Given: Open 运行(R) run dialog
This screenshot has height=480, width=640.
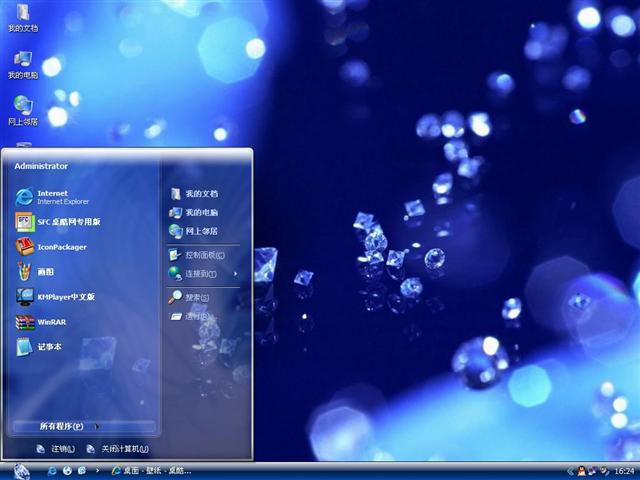Looking at the screenshot, I should 189,316.
